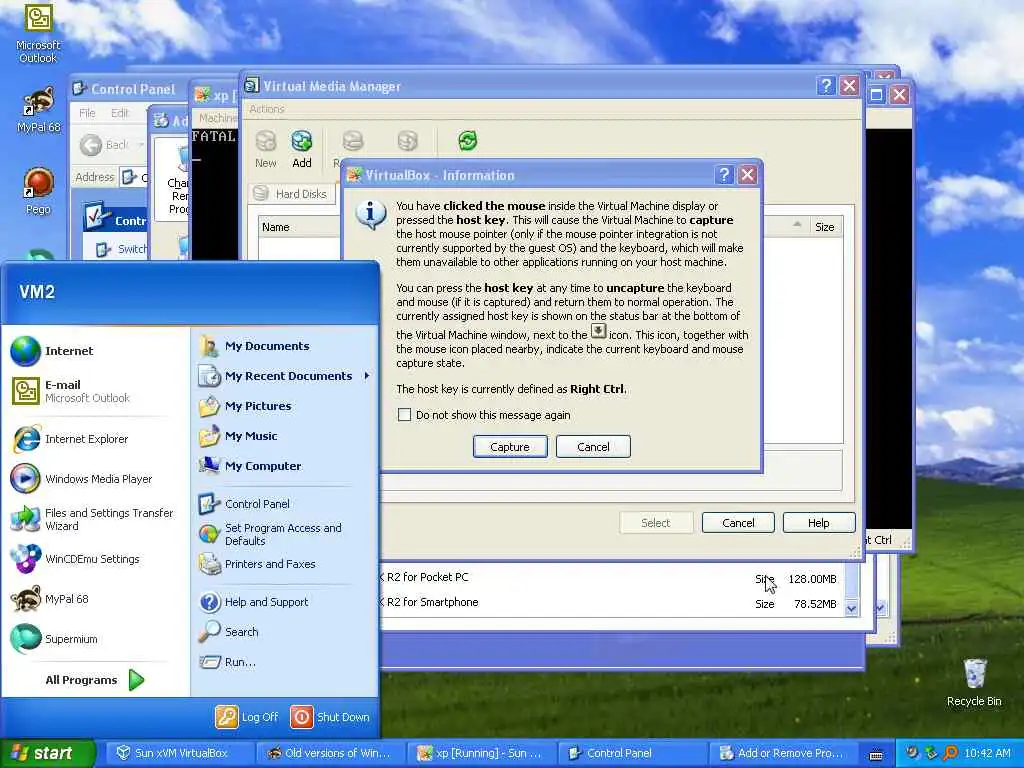The image size is (1024, 768).
Task: Open Actions menu in Virtual Media Manager
Action: (266, 109)
